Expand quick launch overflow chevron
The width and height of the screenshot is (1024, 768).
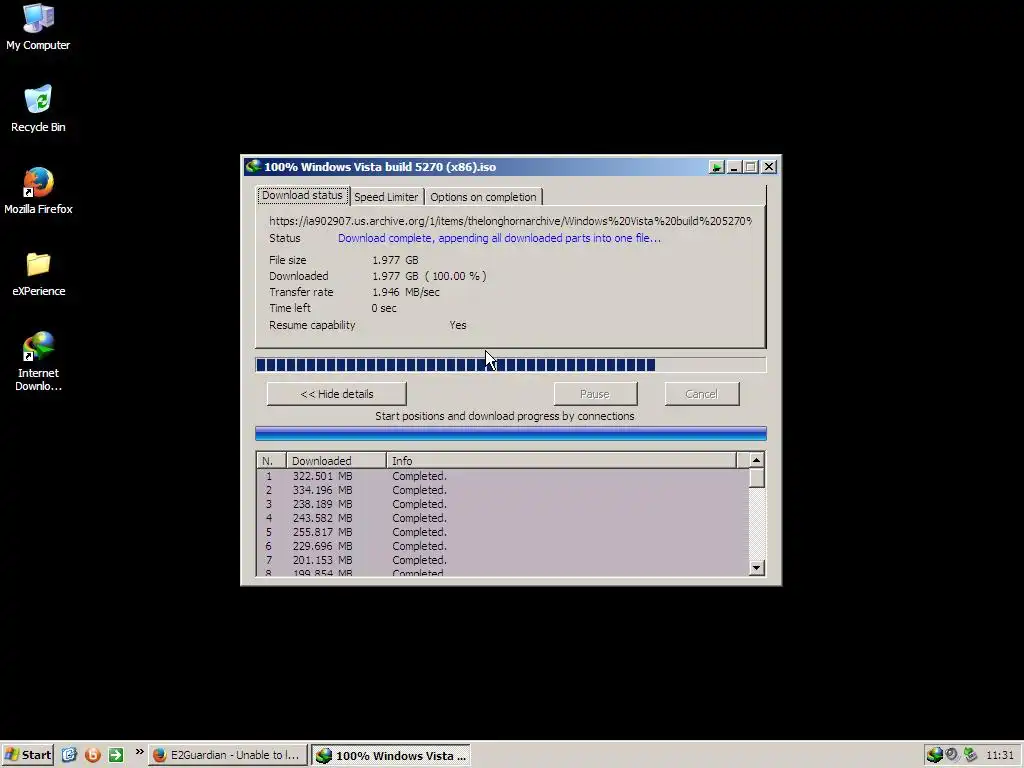pyautogui.click(x=139, y=752)
